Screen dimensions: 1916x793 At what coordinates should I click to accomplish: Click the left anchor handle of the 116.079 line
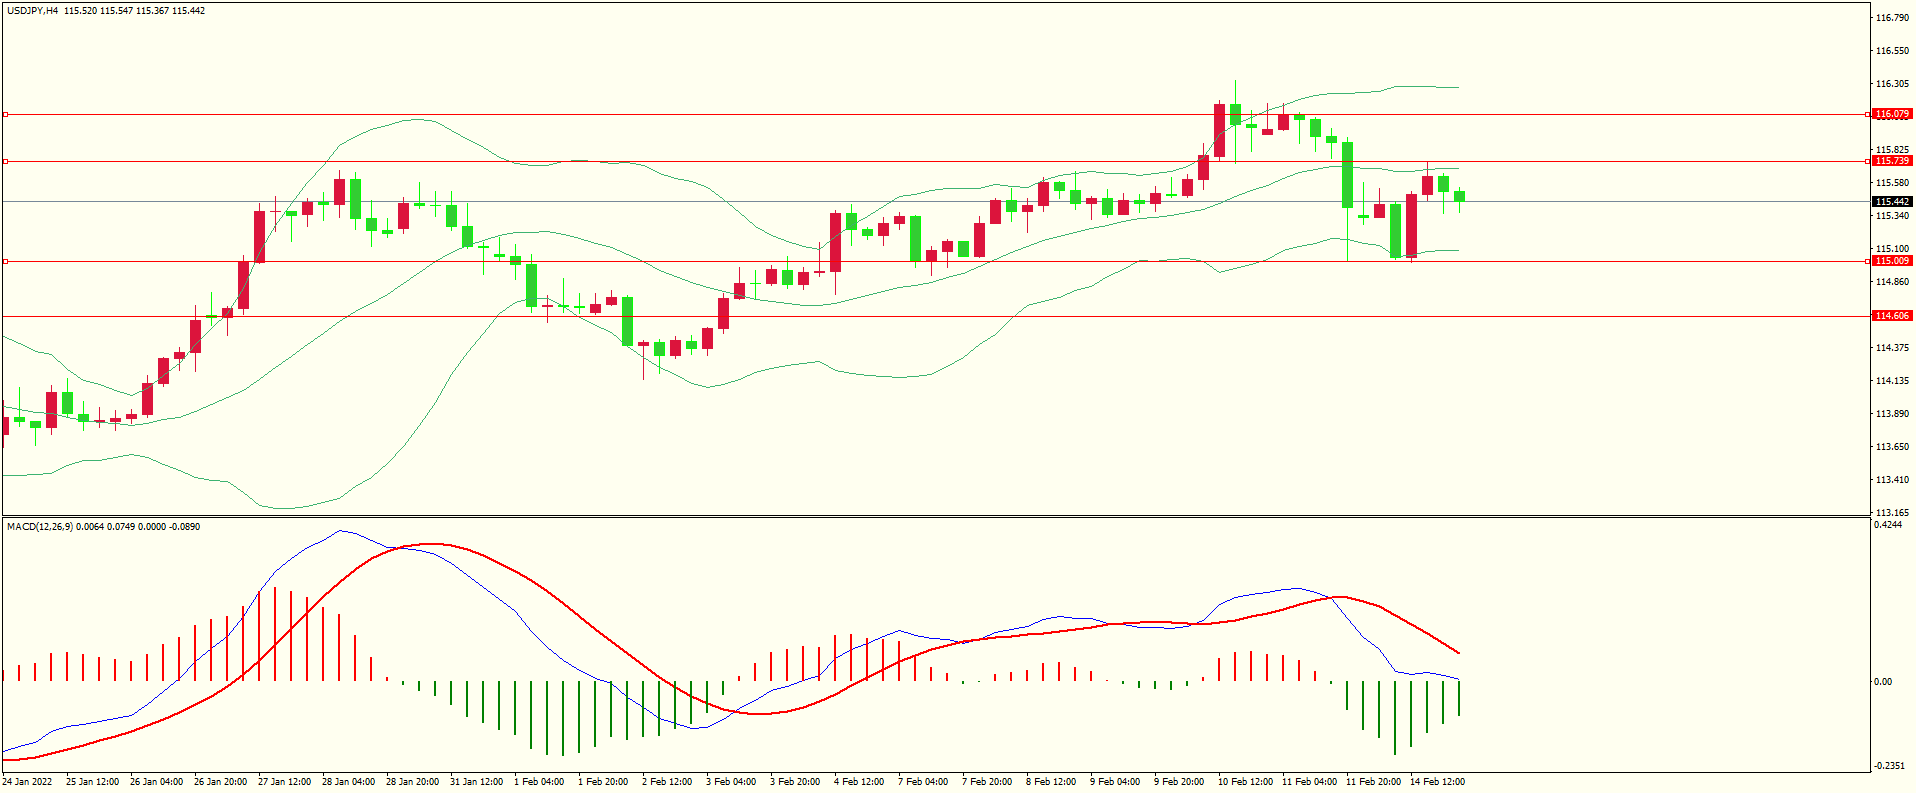pos(5,114)
